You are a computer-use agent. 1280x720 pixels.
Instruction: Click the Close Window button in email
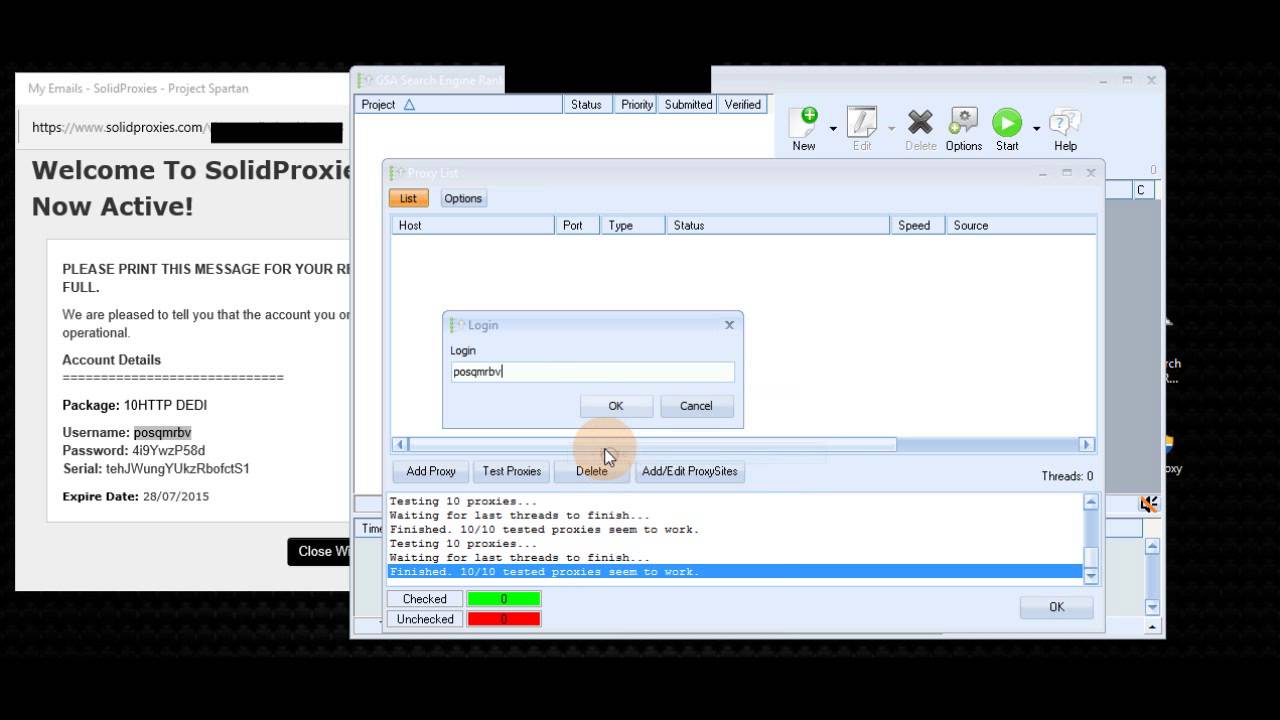tap(320, 551)
